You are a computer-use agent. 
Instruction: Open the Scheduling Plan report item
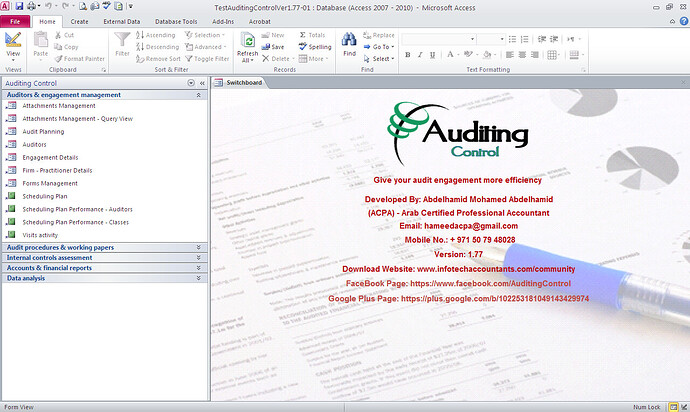[45, 197]
